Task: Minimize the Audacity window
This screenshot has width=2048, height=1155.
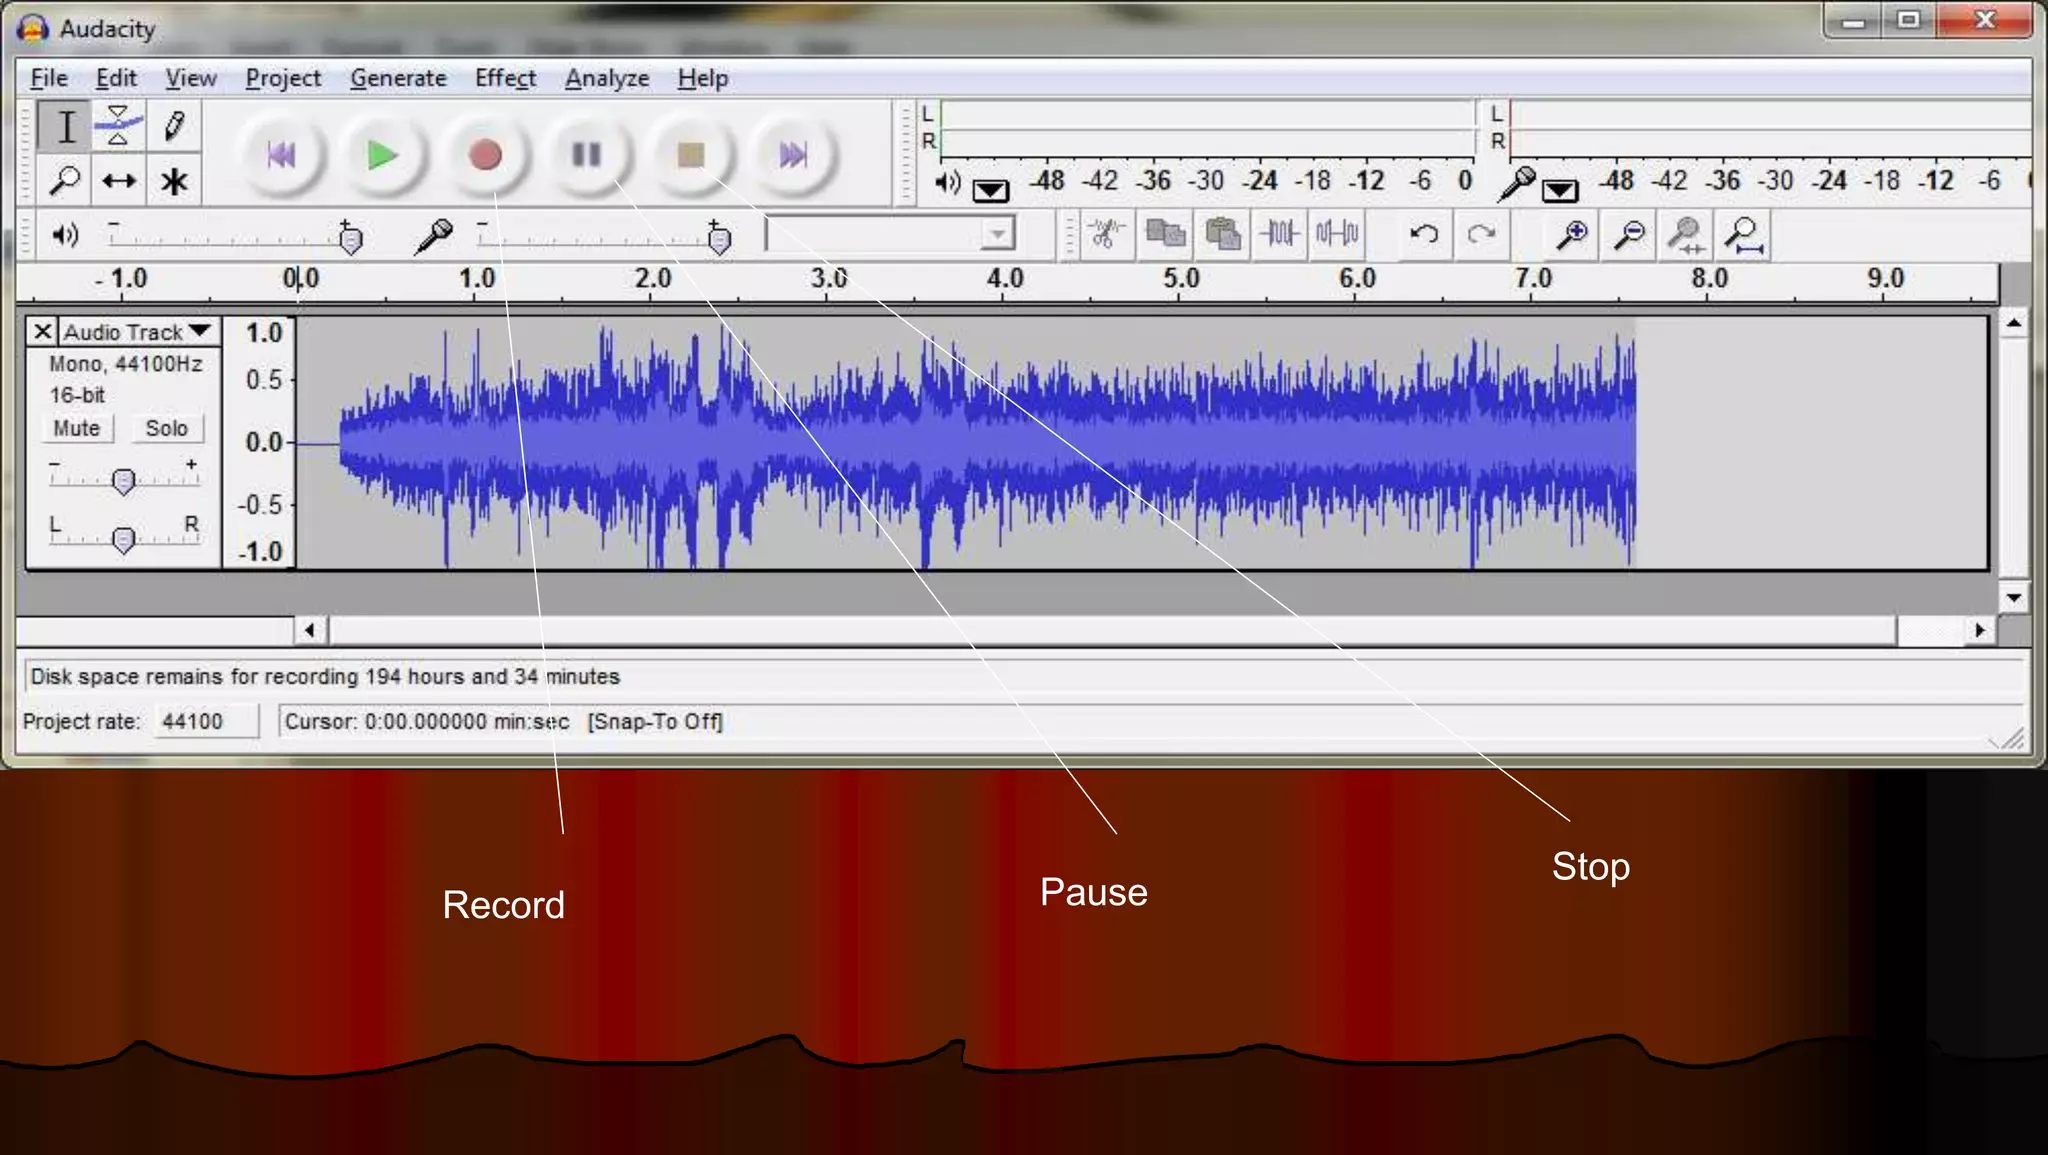Action: coord(1854,21)
